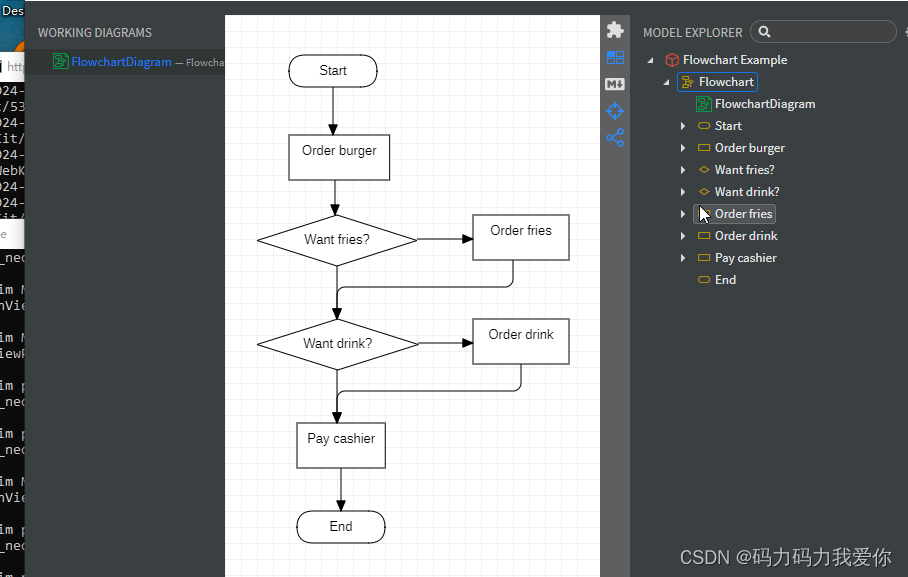908x577 pixels.
Task: Expand the Want drink? tree node
Action: point(683,192)
